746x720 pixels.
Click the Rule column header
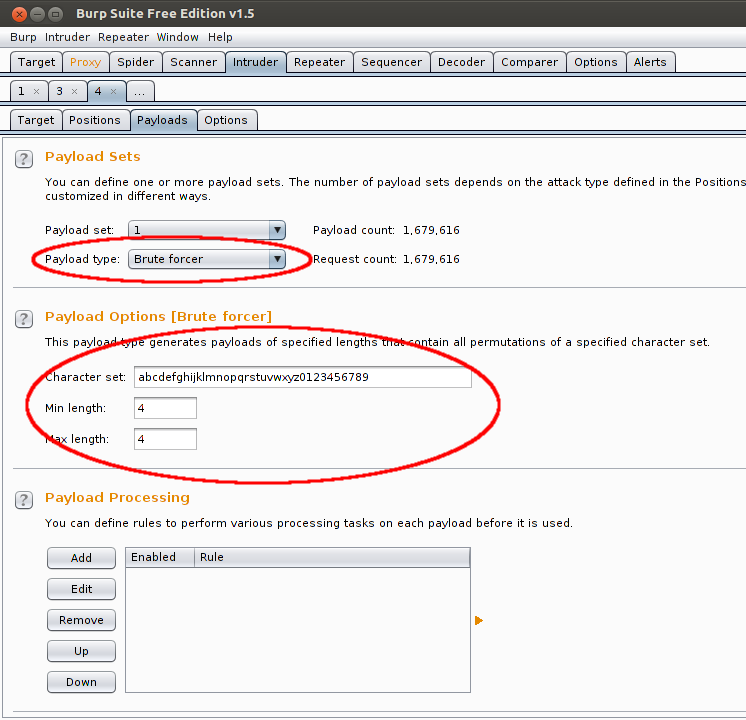[332, 557]
